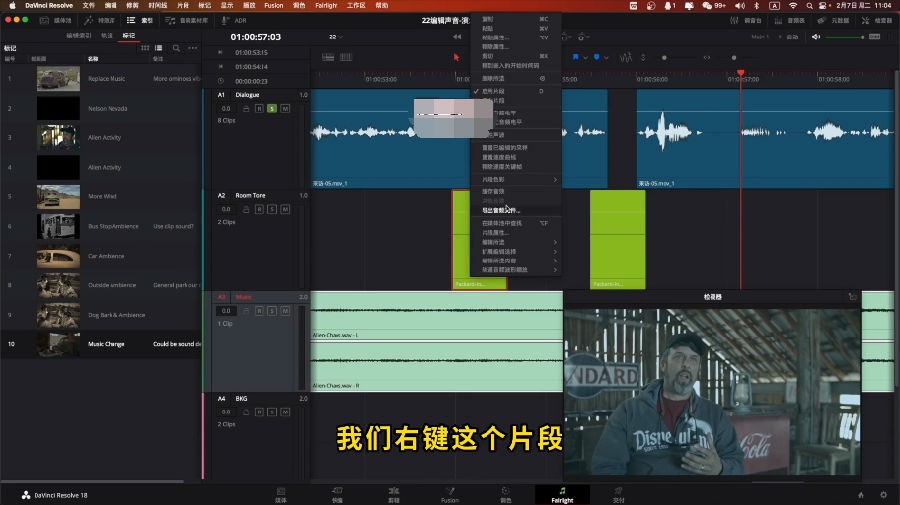Click the viewer panel expand icon
Screen dimensions: 900x505
[852, 297]
